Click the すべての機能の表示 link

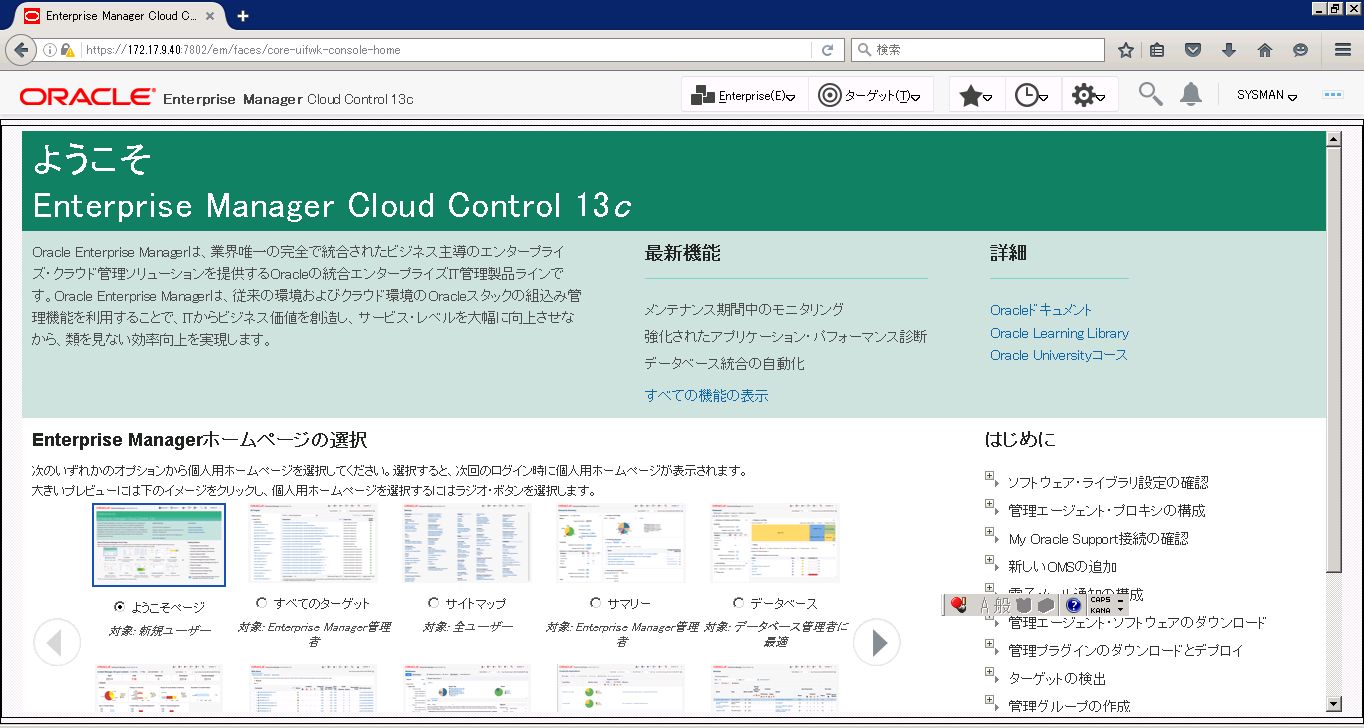tap(706, 395)
